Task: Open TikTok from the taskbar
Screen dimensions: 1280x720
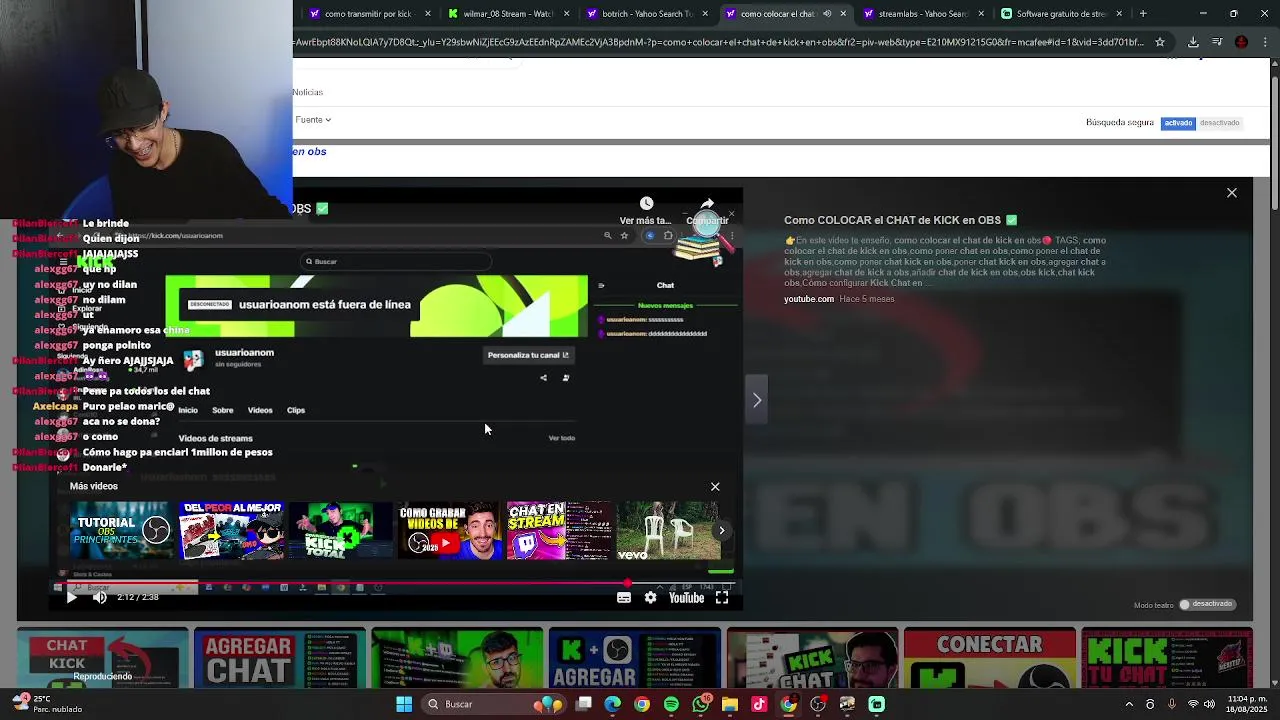Action: [759, 704]
